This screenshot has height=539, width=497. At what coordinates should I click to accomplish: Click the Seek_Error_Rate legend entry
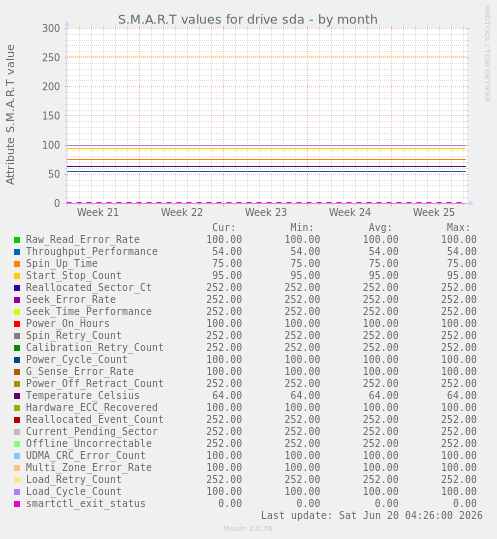click(71, 299)
